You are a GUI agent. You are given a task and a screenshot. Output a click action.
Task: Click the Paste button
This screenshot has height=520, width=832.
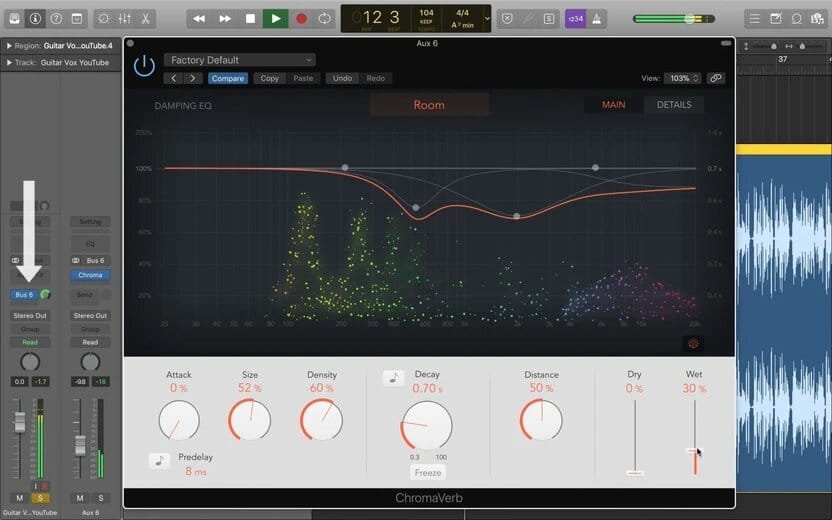[303, 78]
